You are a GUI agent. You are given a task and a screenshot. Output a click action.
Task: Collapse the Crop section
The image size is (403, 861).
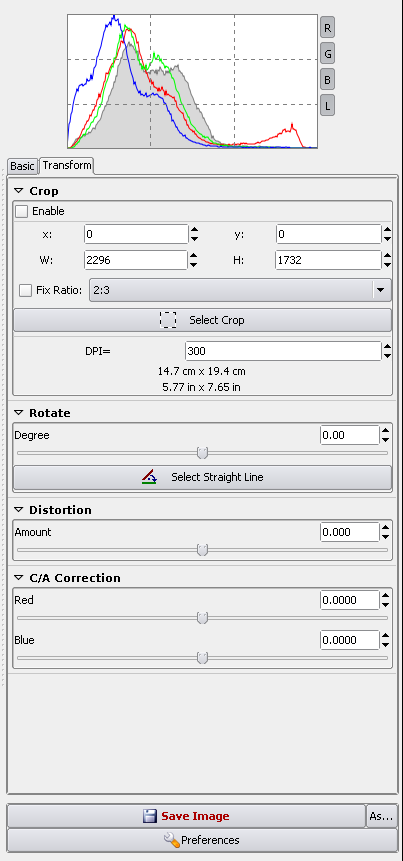[x=19, y=191]
